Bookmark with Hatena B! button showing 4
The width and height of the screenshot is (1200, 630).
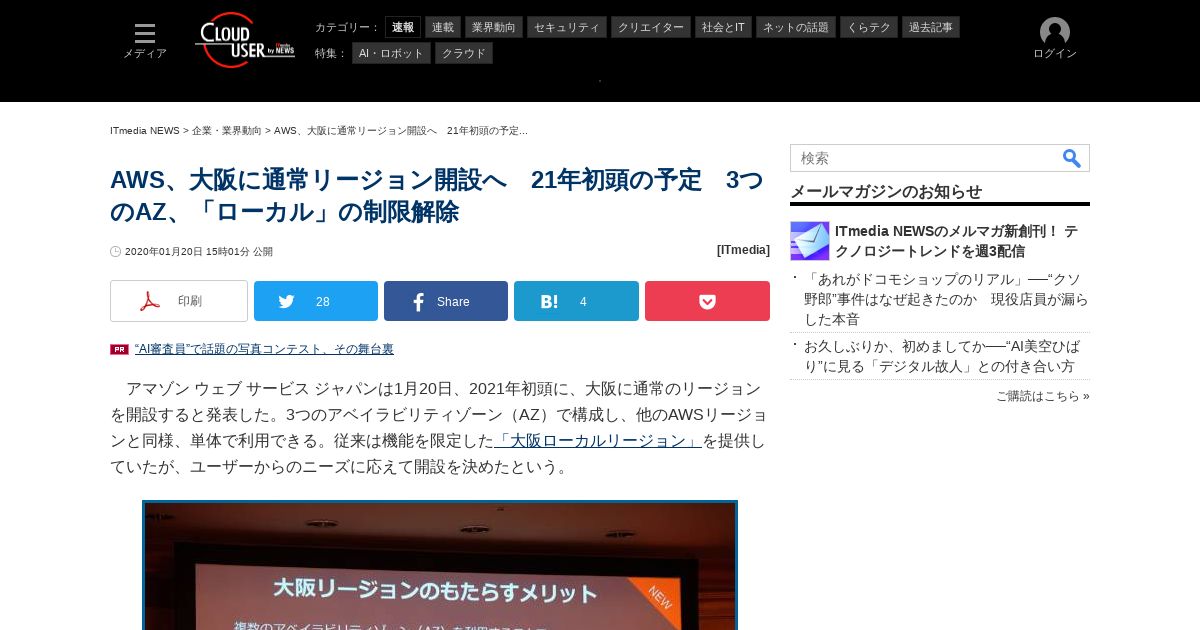pyautogui.click(x=576, y=301)
